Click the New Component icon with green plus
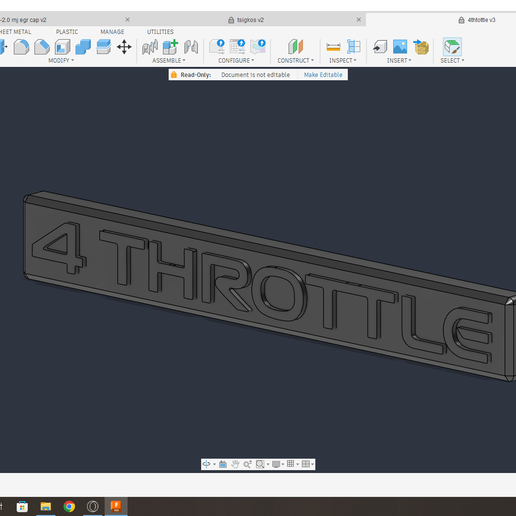516x516 pixels. pos(170,47)
